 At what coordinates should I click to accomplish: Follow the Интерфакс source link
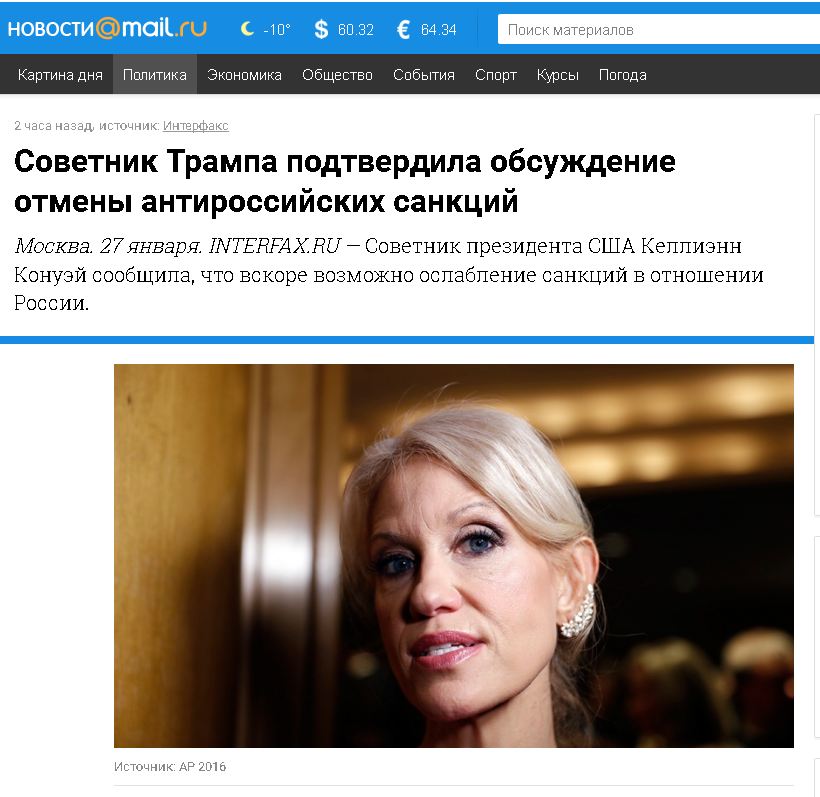[x=196, y=126]
